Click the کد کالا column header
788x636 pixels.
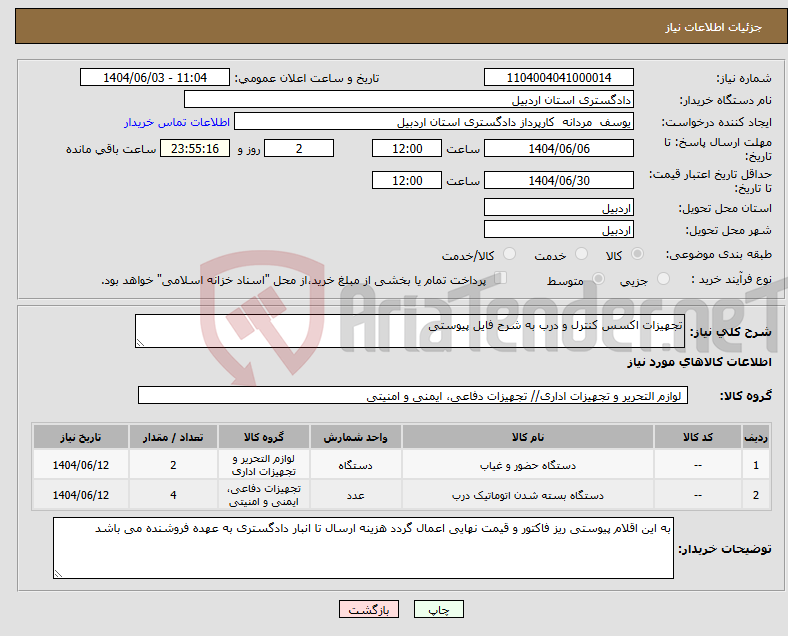point(698,437)
